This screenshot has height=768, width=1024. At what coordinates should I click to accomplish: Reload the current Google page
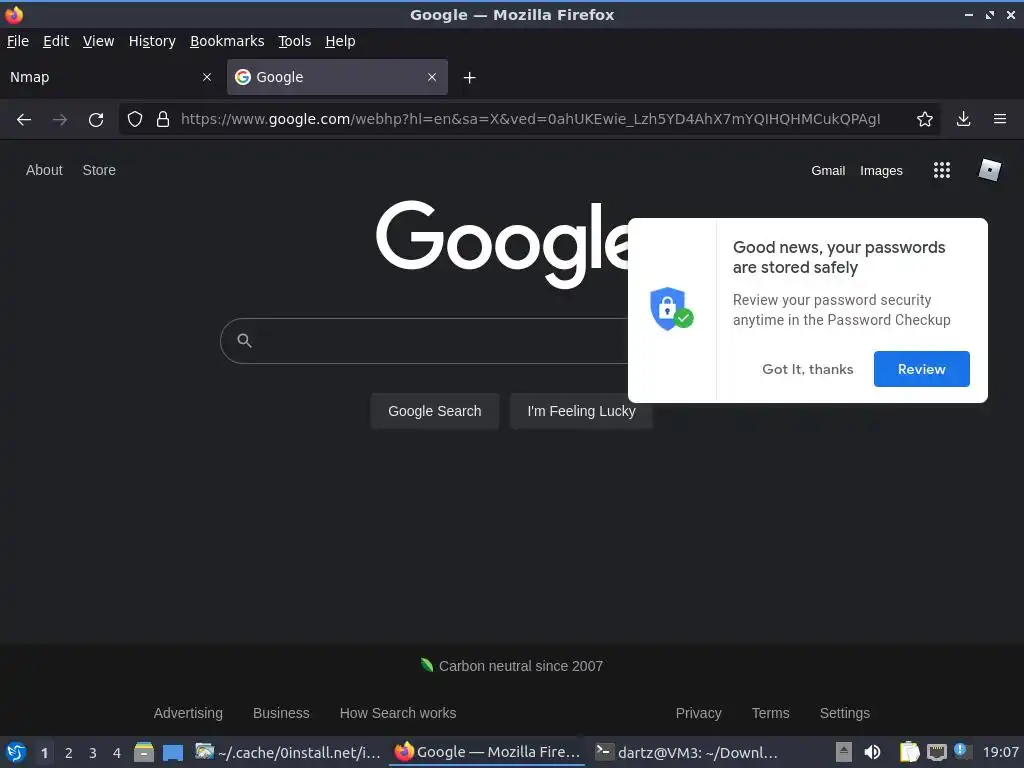click(x=96, y=120)
